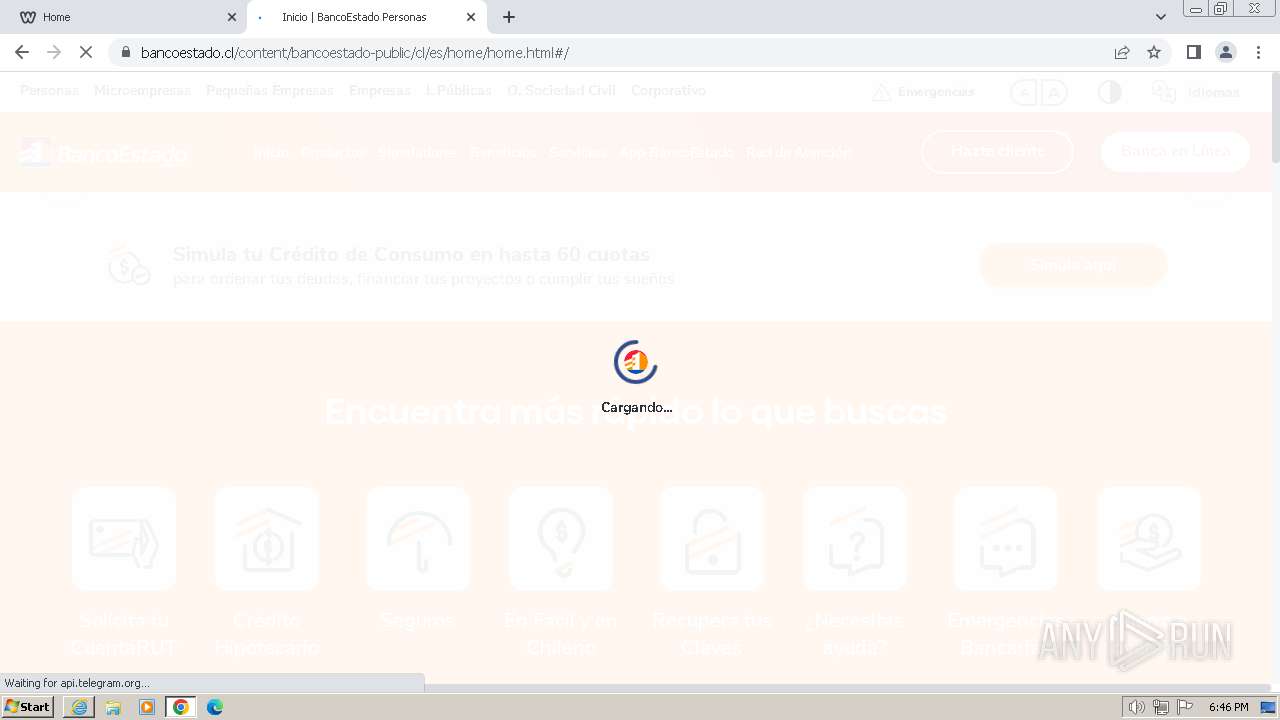Open the Idiomas language selector

[1195, 92]
